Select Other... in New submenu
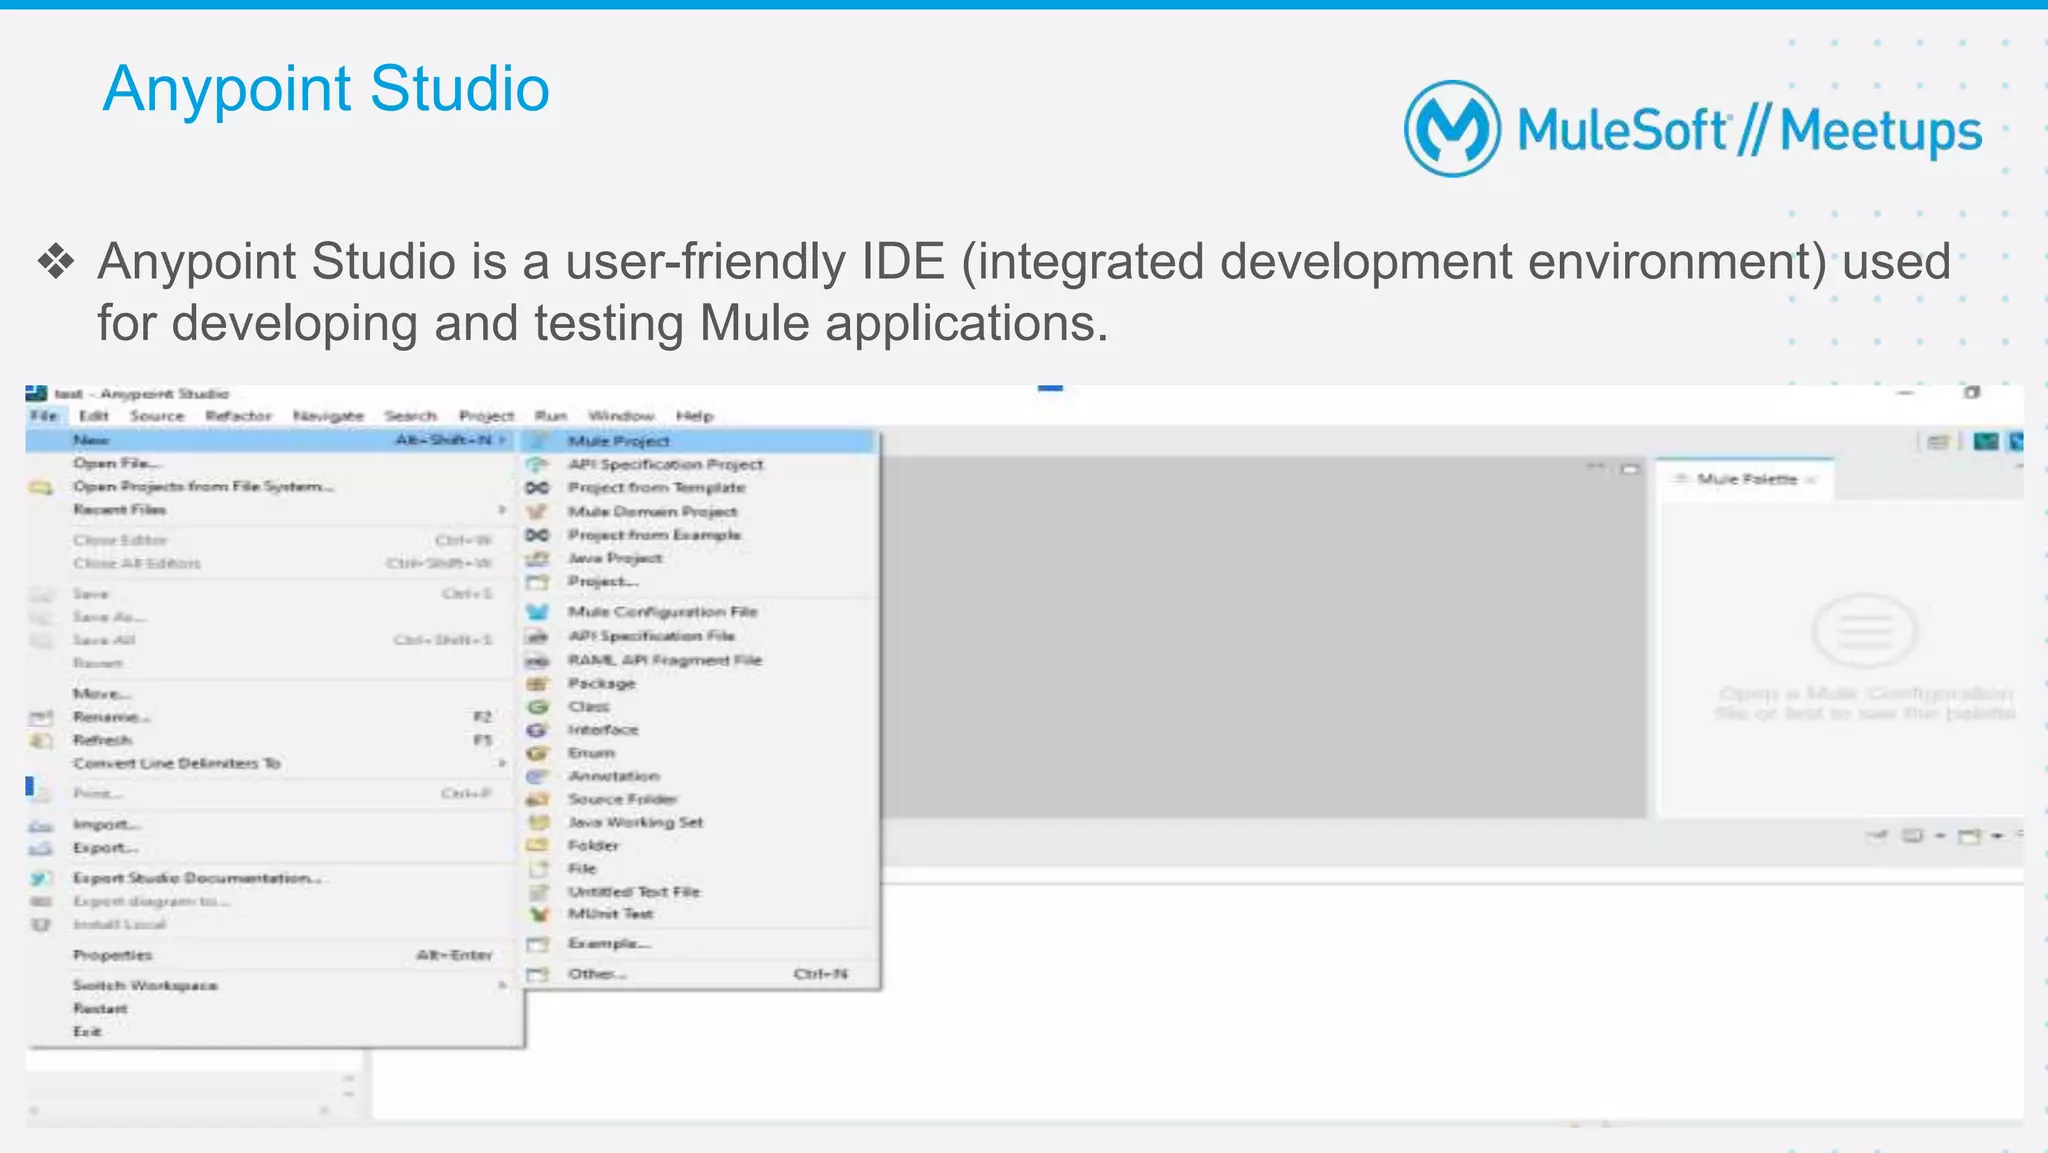 [x=698, y=974]
